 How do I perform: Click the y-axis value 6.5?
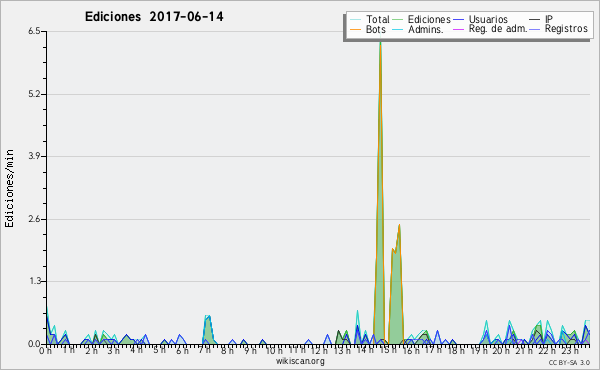pos(34,31)
